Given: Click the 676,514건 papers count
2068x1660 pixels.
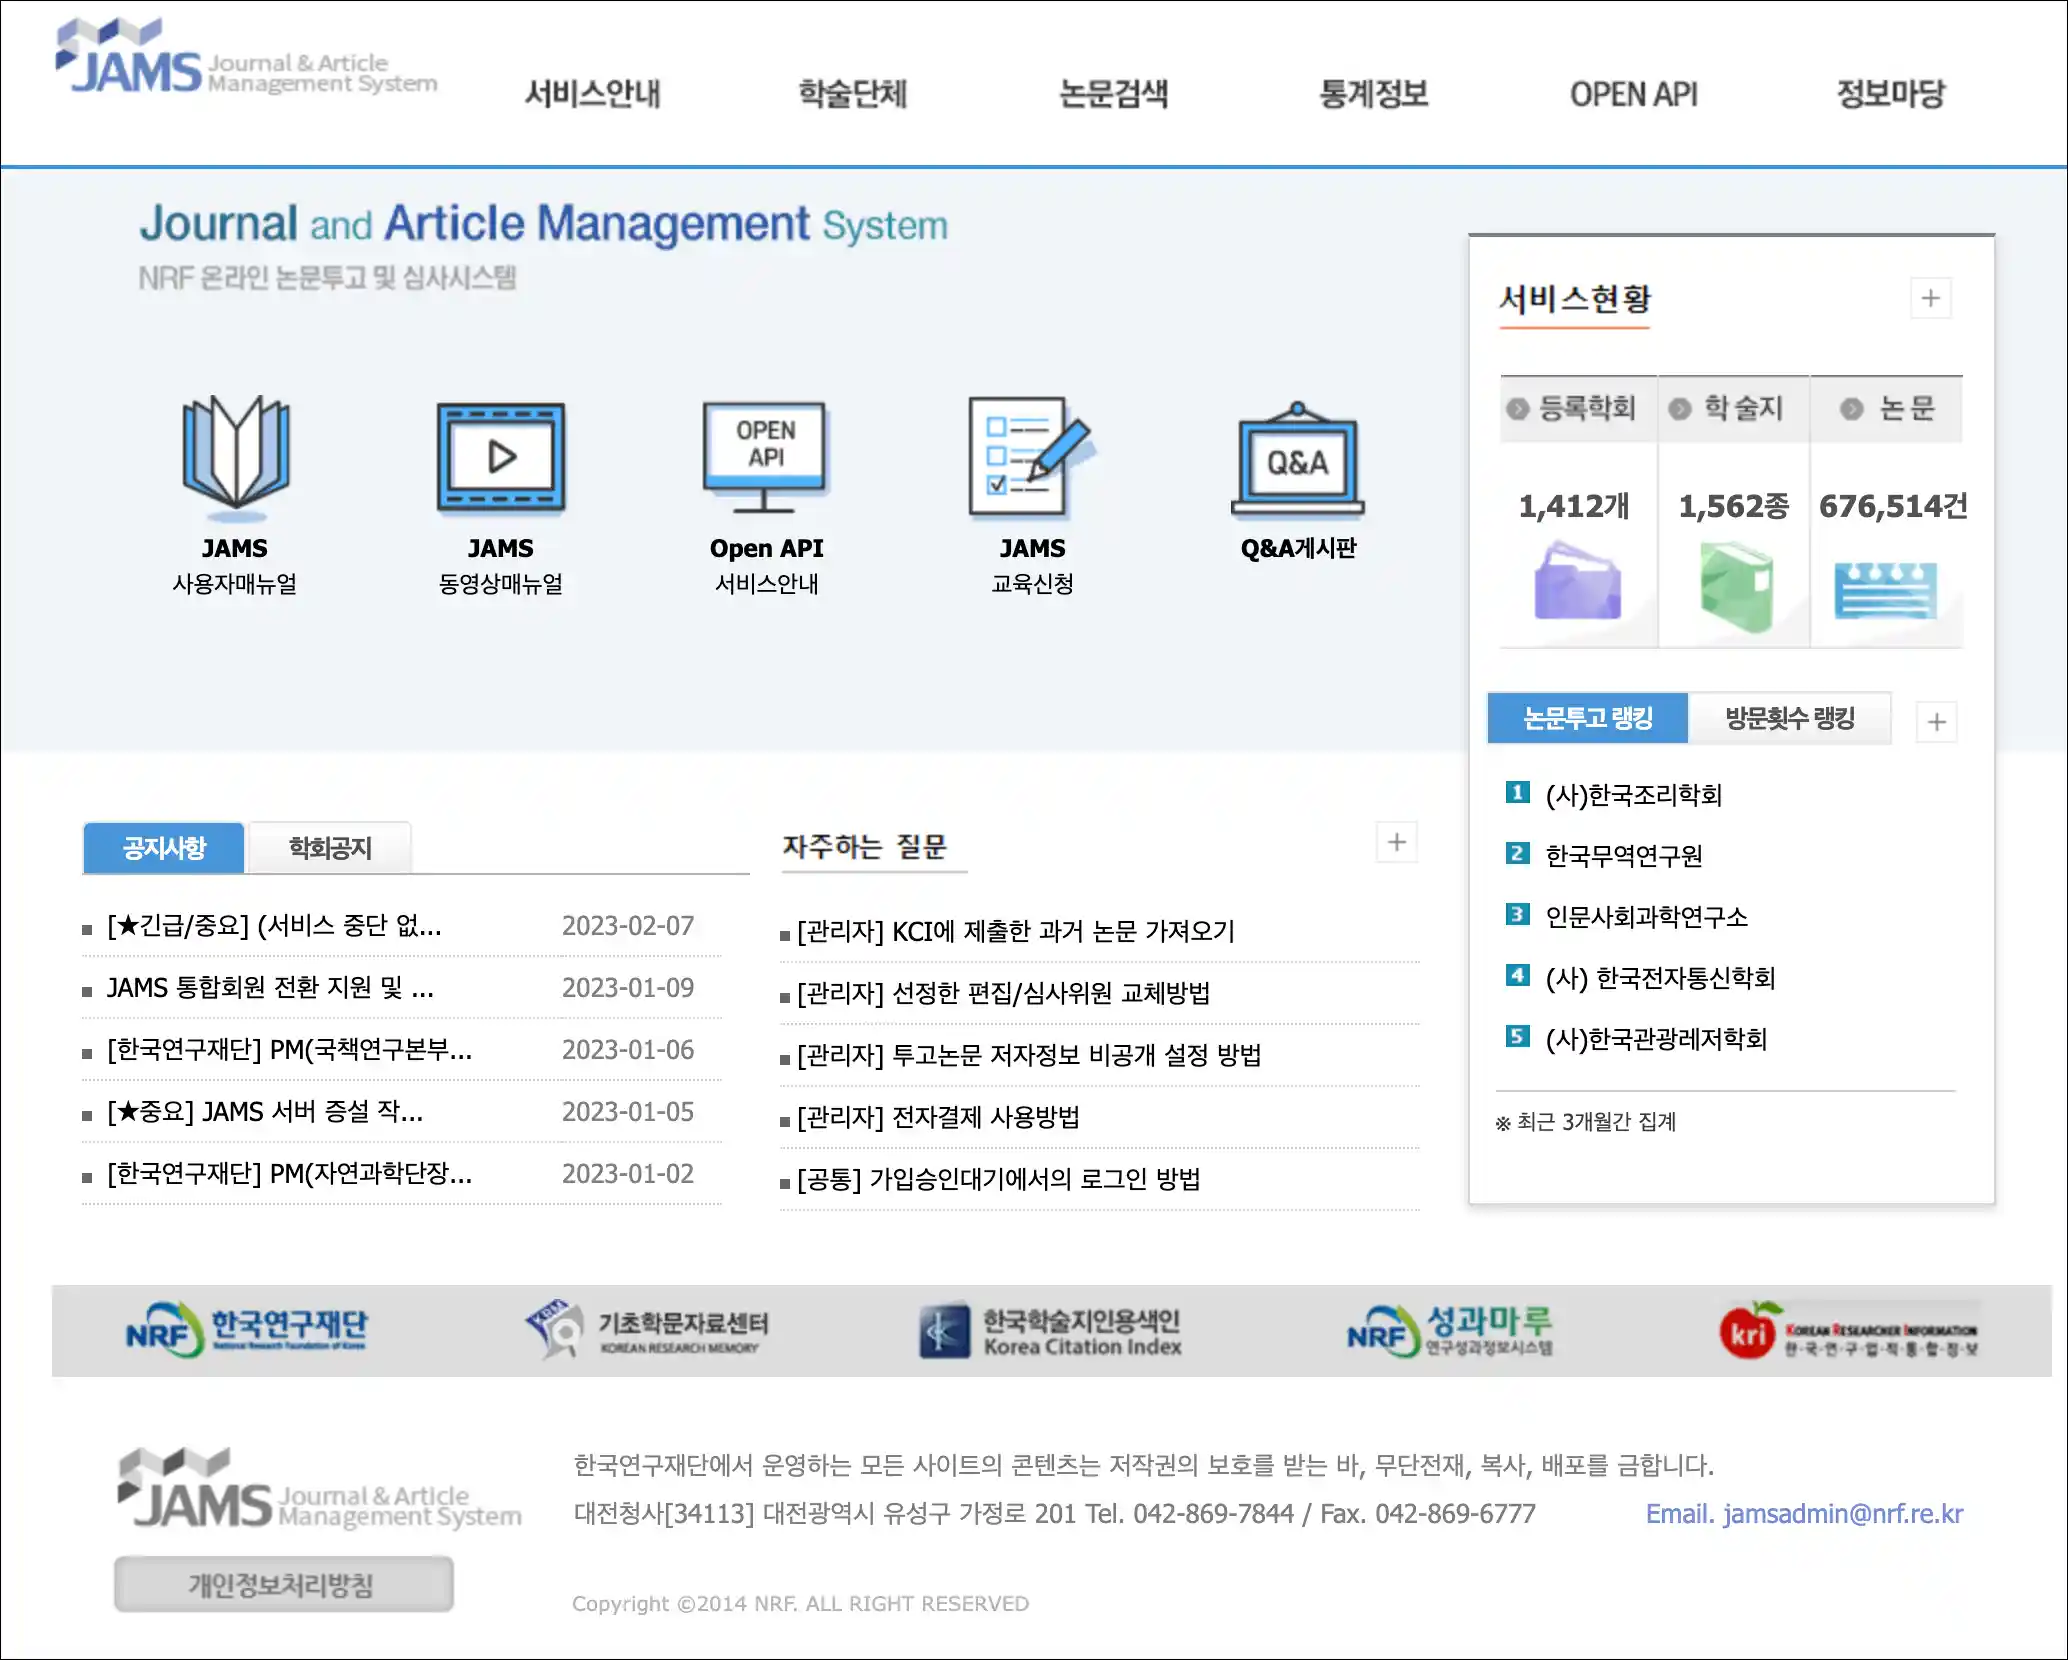Looking at the screenshot, I should click(x=1892, y=507).
